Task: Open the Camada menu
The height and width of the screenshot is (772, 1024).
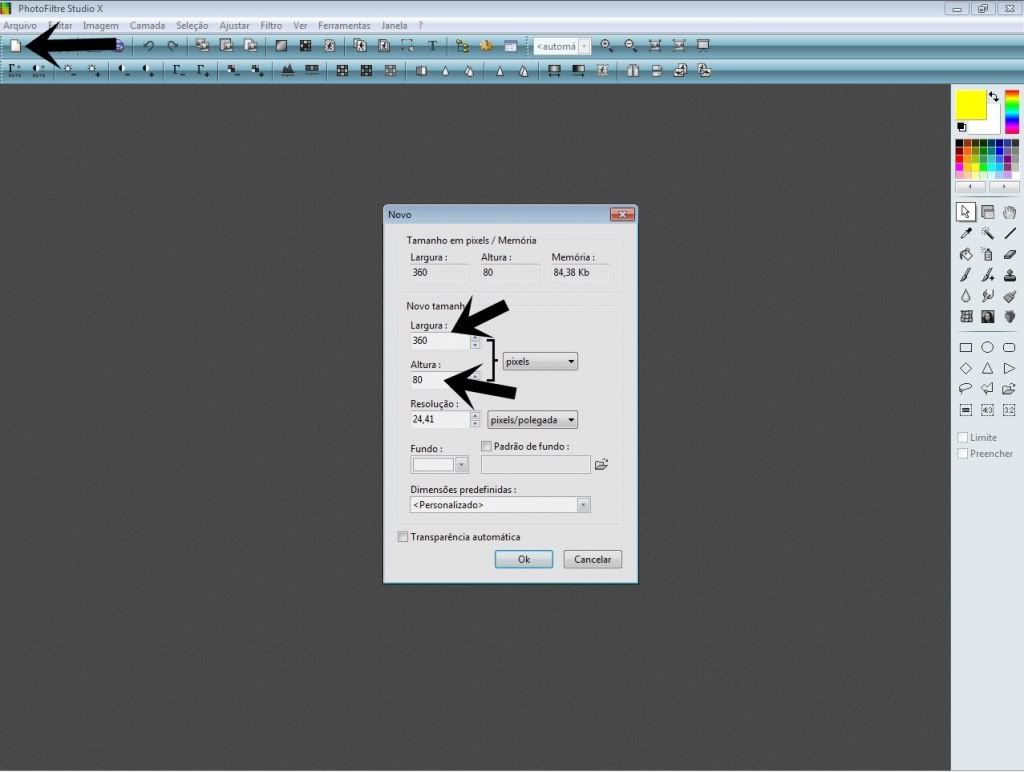Action: [147, 25]
